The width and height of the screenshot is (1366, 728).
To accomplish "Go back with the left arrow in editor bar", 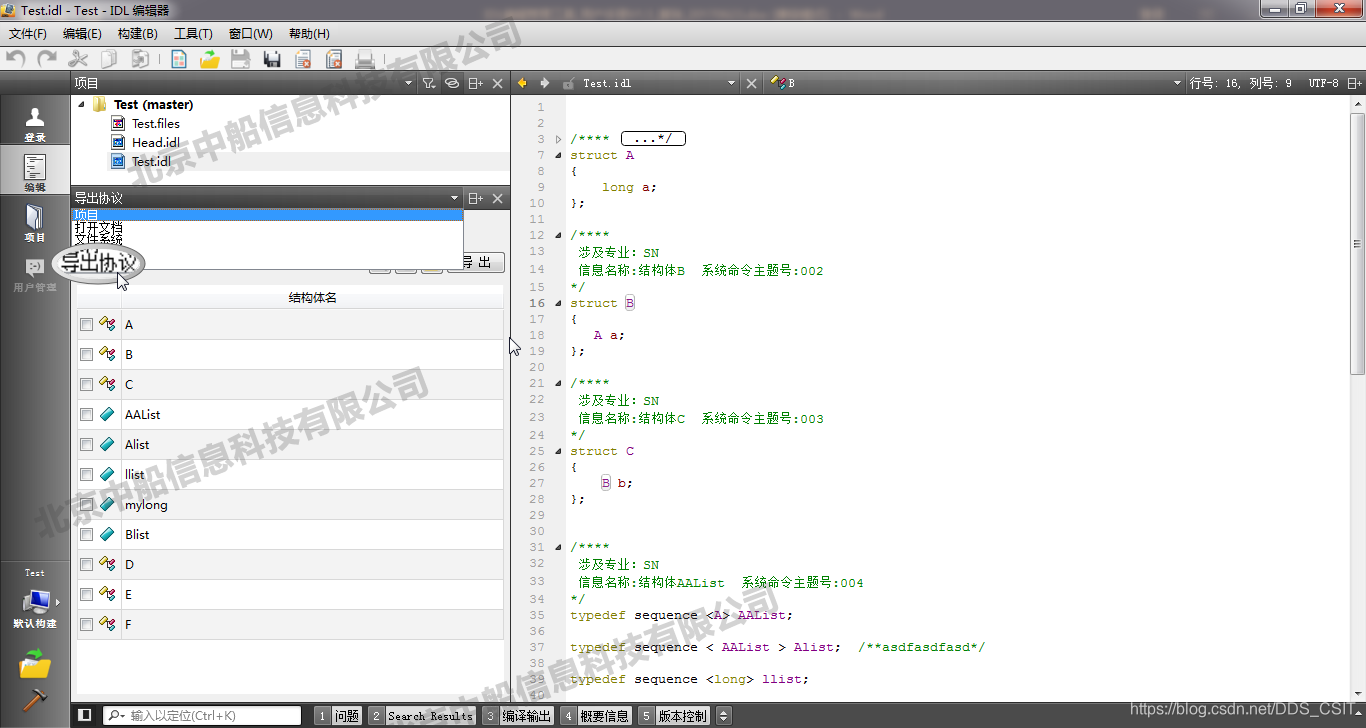I will pyautogui.click(x=522, y=83).
